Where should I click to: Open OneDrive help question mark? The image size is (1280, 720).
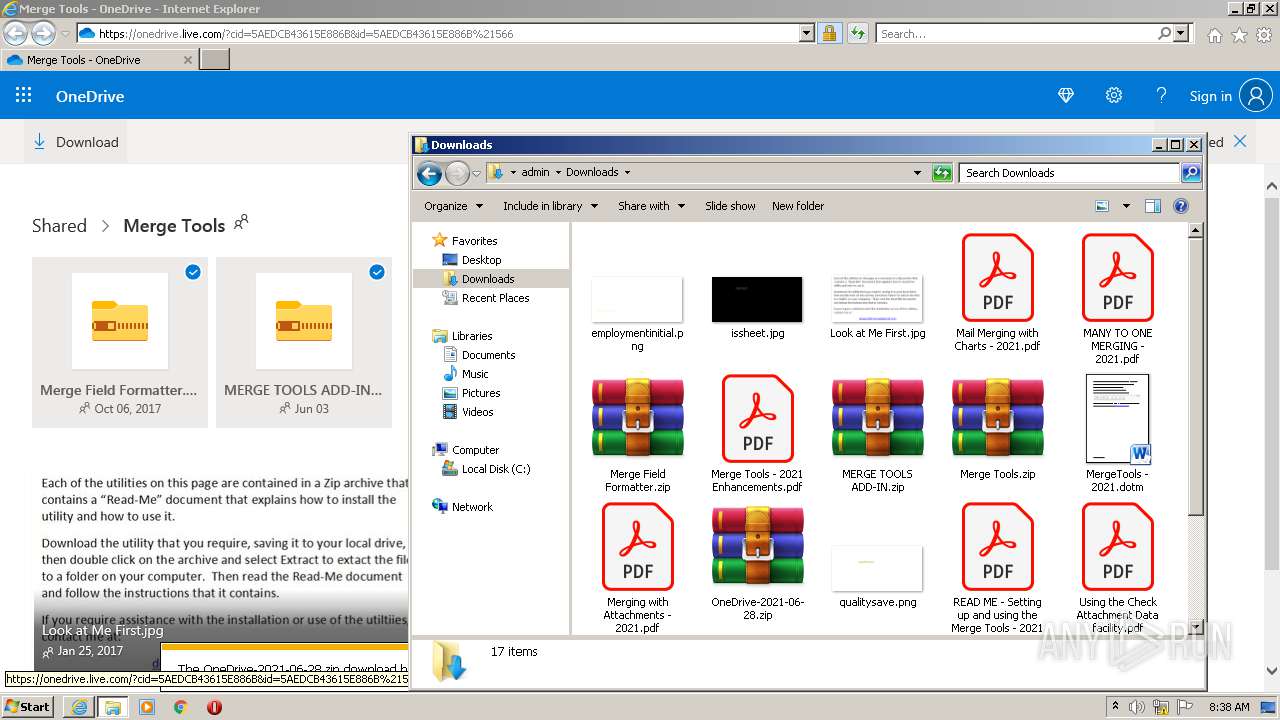tap(1161, 96)
